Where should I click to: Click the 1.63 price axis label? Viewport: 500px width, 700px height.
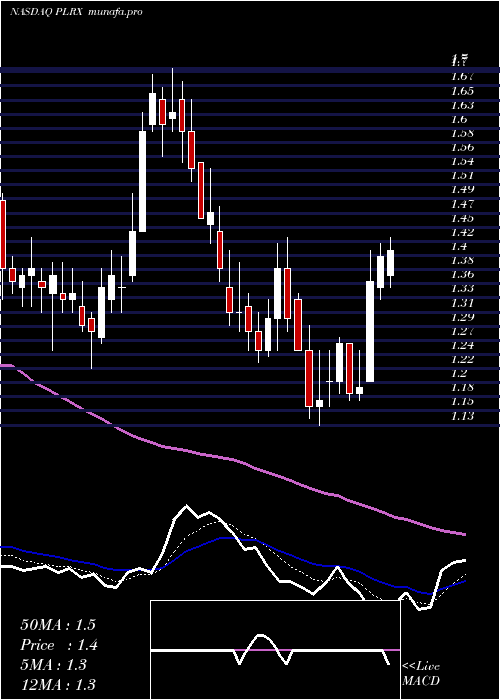[x=462, y=105]
